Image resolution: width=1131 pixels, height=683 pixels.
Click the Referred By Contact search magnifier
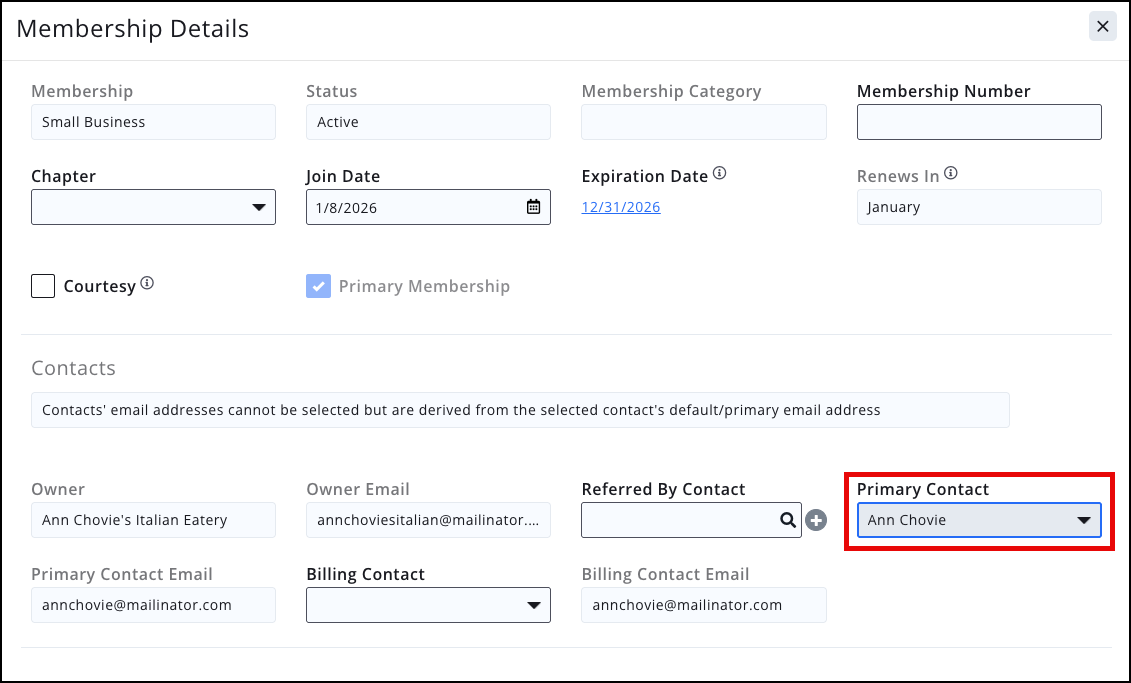(x=788, y=520)
